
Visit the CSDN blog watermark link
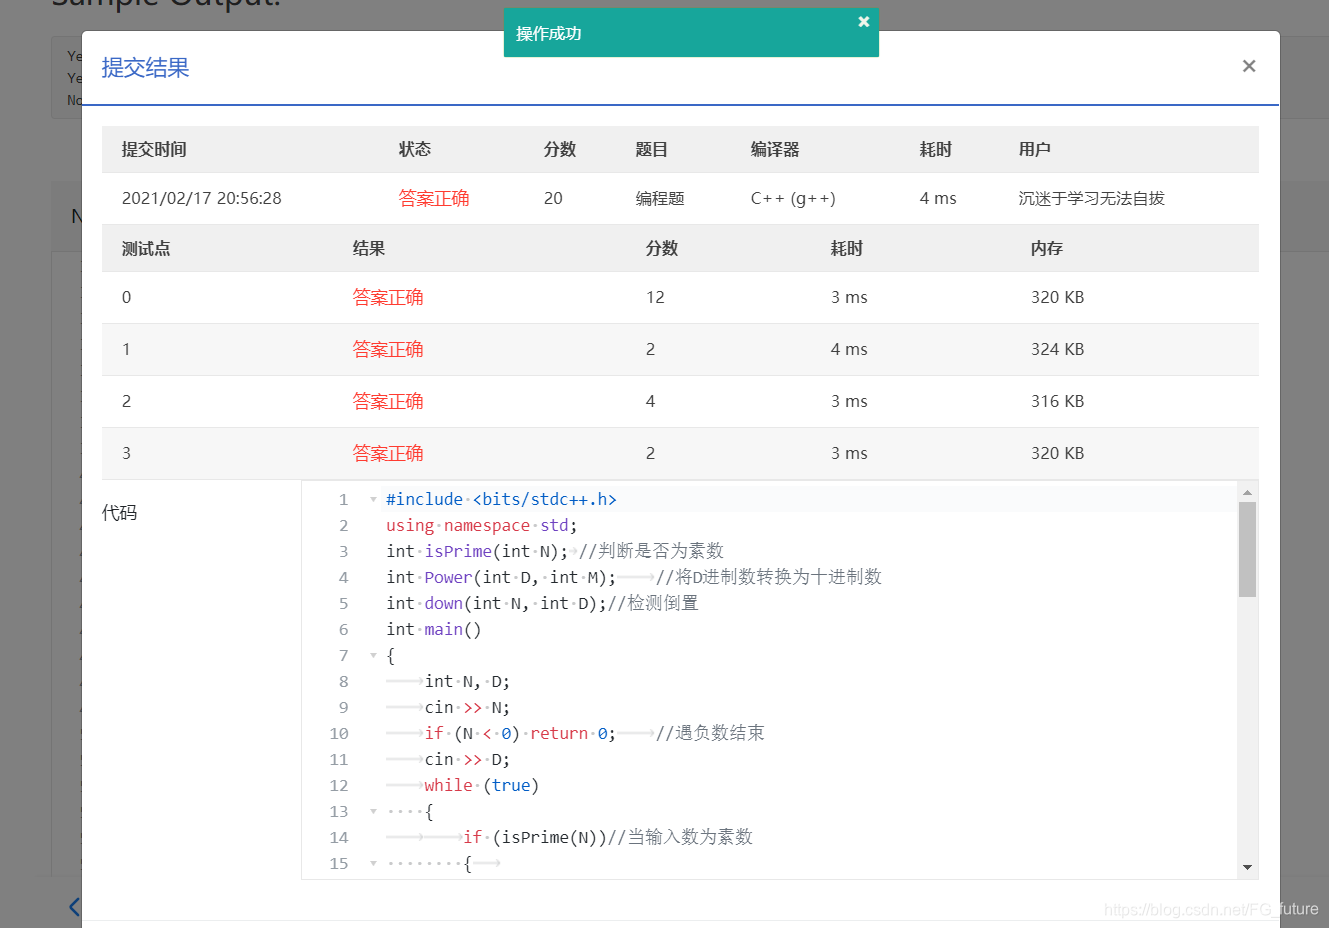point(1210,909)
